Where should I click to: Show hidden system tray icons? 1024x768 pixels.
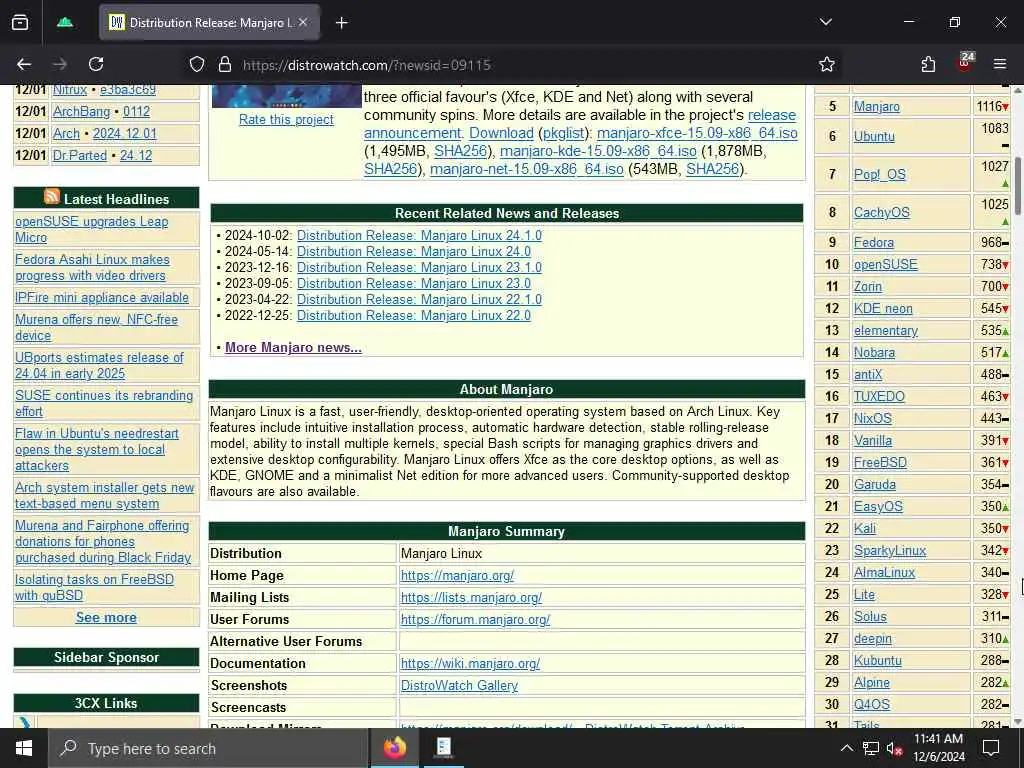coord(846,748)
